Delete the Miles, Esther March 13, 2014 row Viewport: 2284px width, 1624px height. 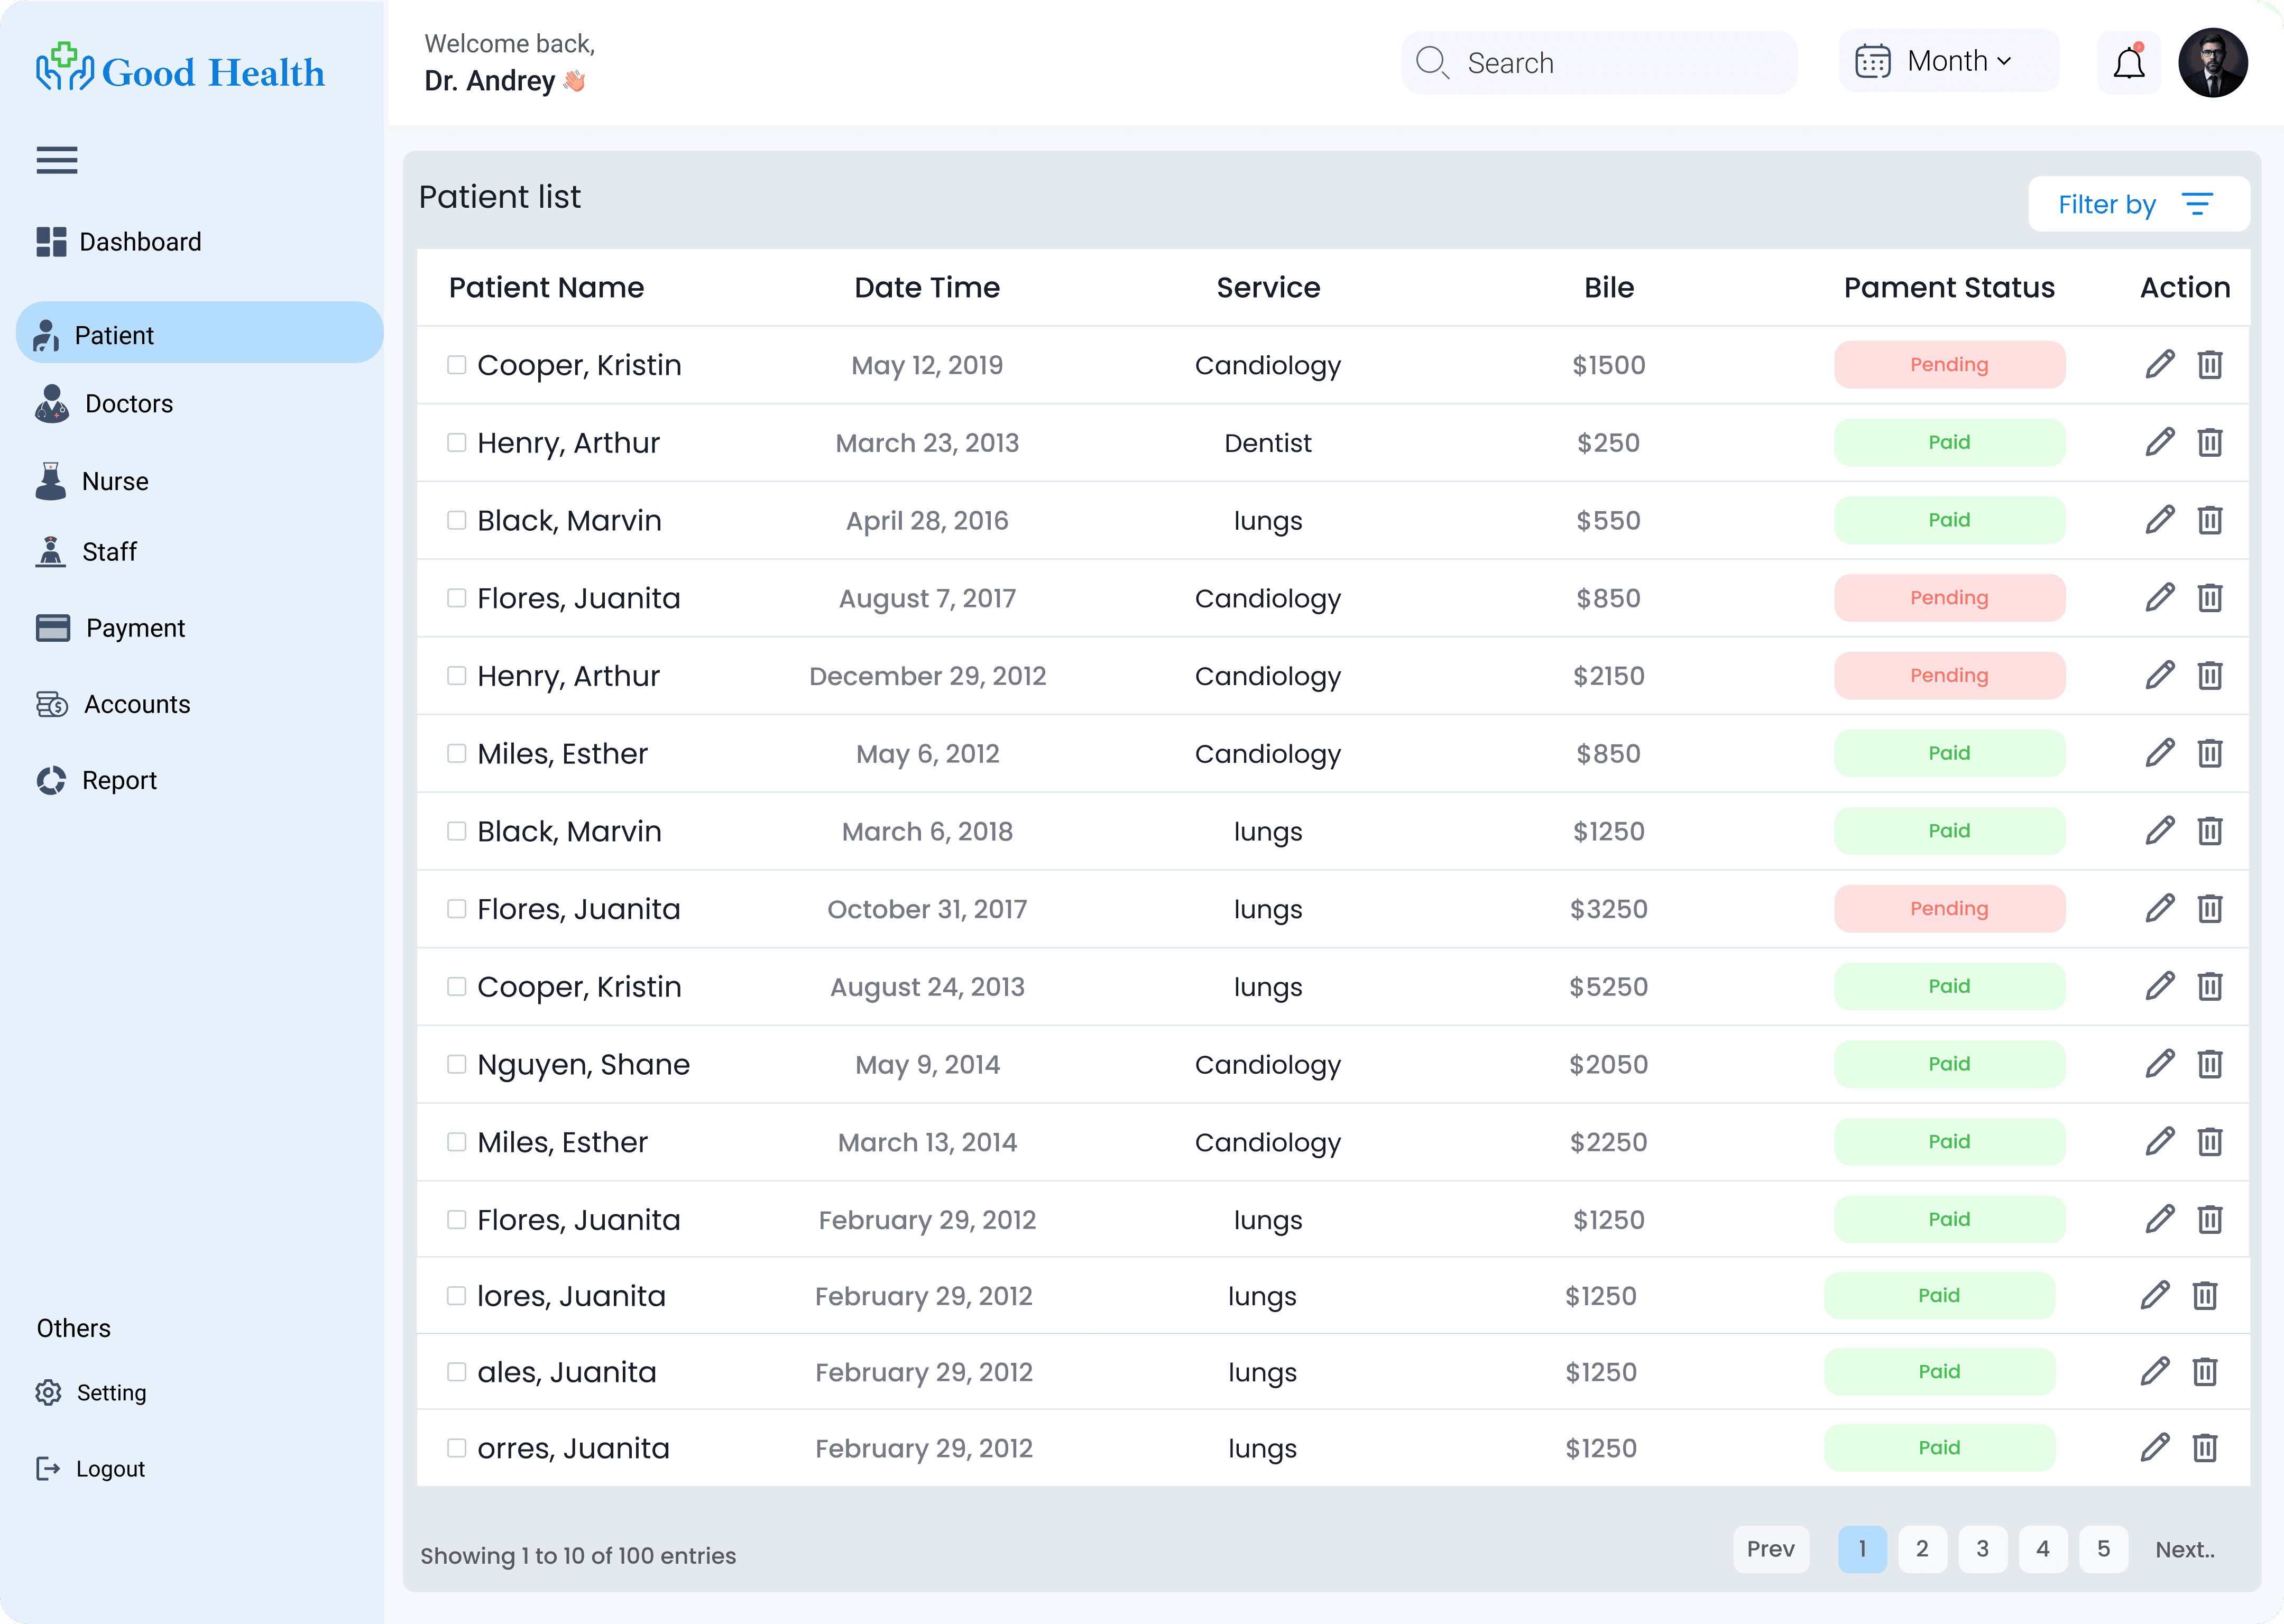pyautogui.click(x=2210, y=1142)
